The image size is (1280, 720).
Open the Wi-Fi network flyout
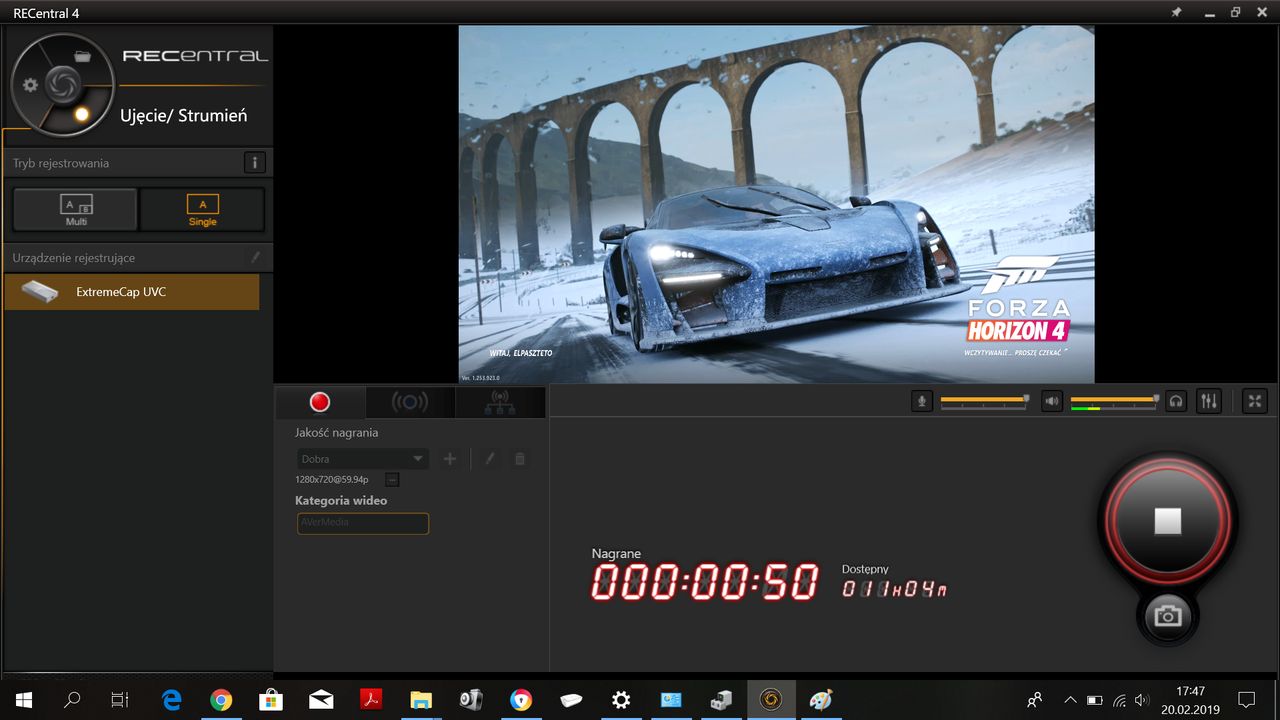pyautogui.click(x=1119, y=700)
